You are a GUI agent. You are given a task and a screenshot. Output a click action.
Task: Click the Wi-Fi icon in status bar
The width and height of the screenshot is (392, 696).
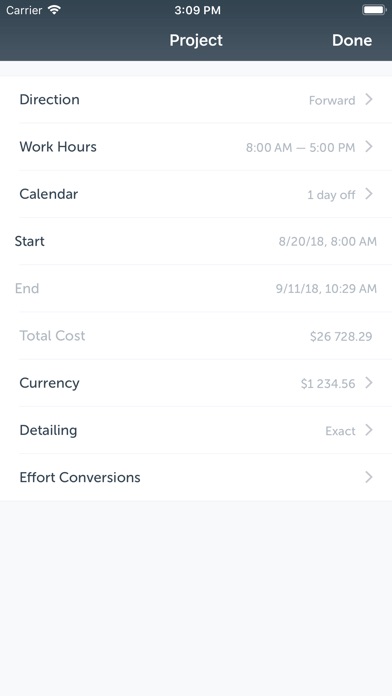[54, 10]
